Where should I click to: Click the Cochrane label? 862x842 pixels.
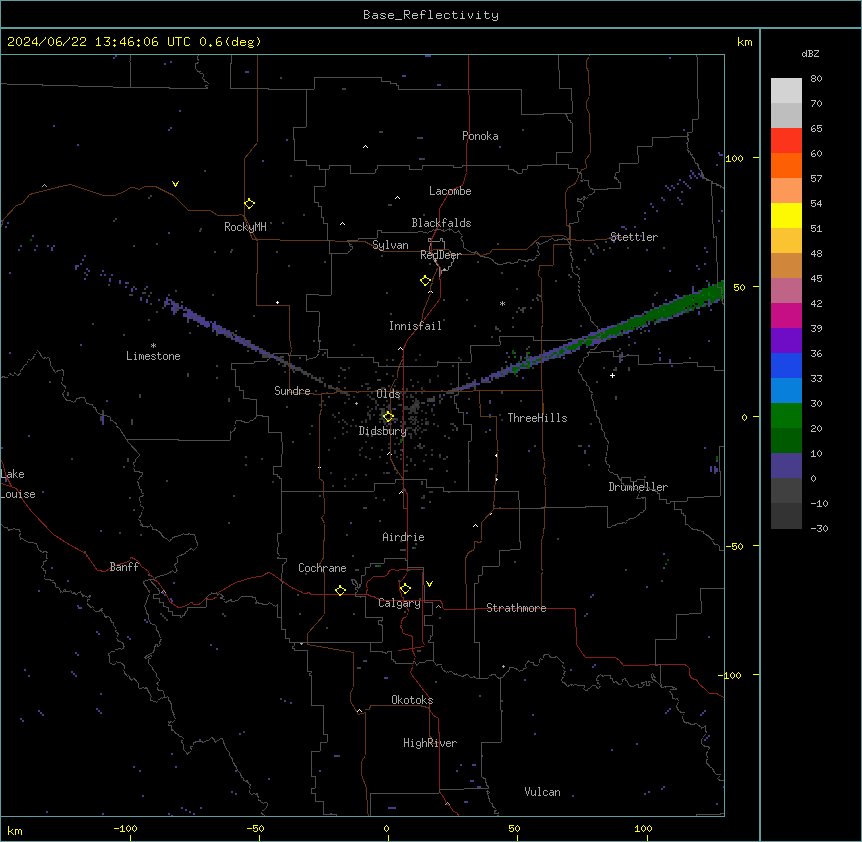322,568
